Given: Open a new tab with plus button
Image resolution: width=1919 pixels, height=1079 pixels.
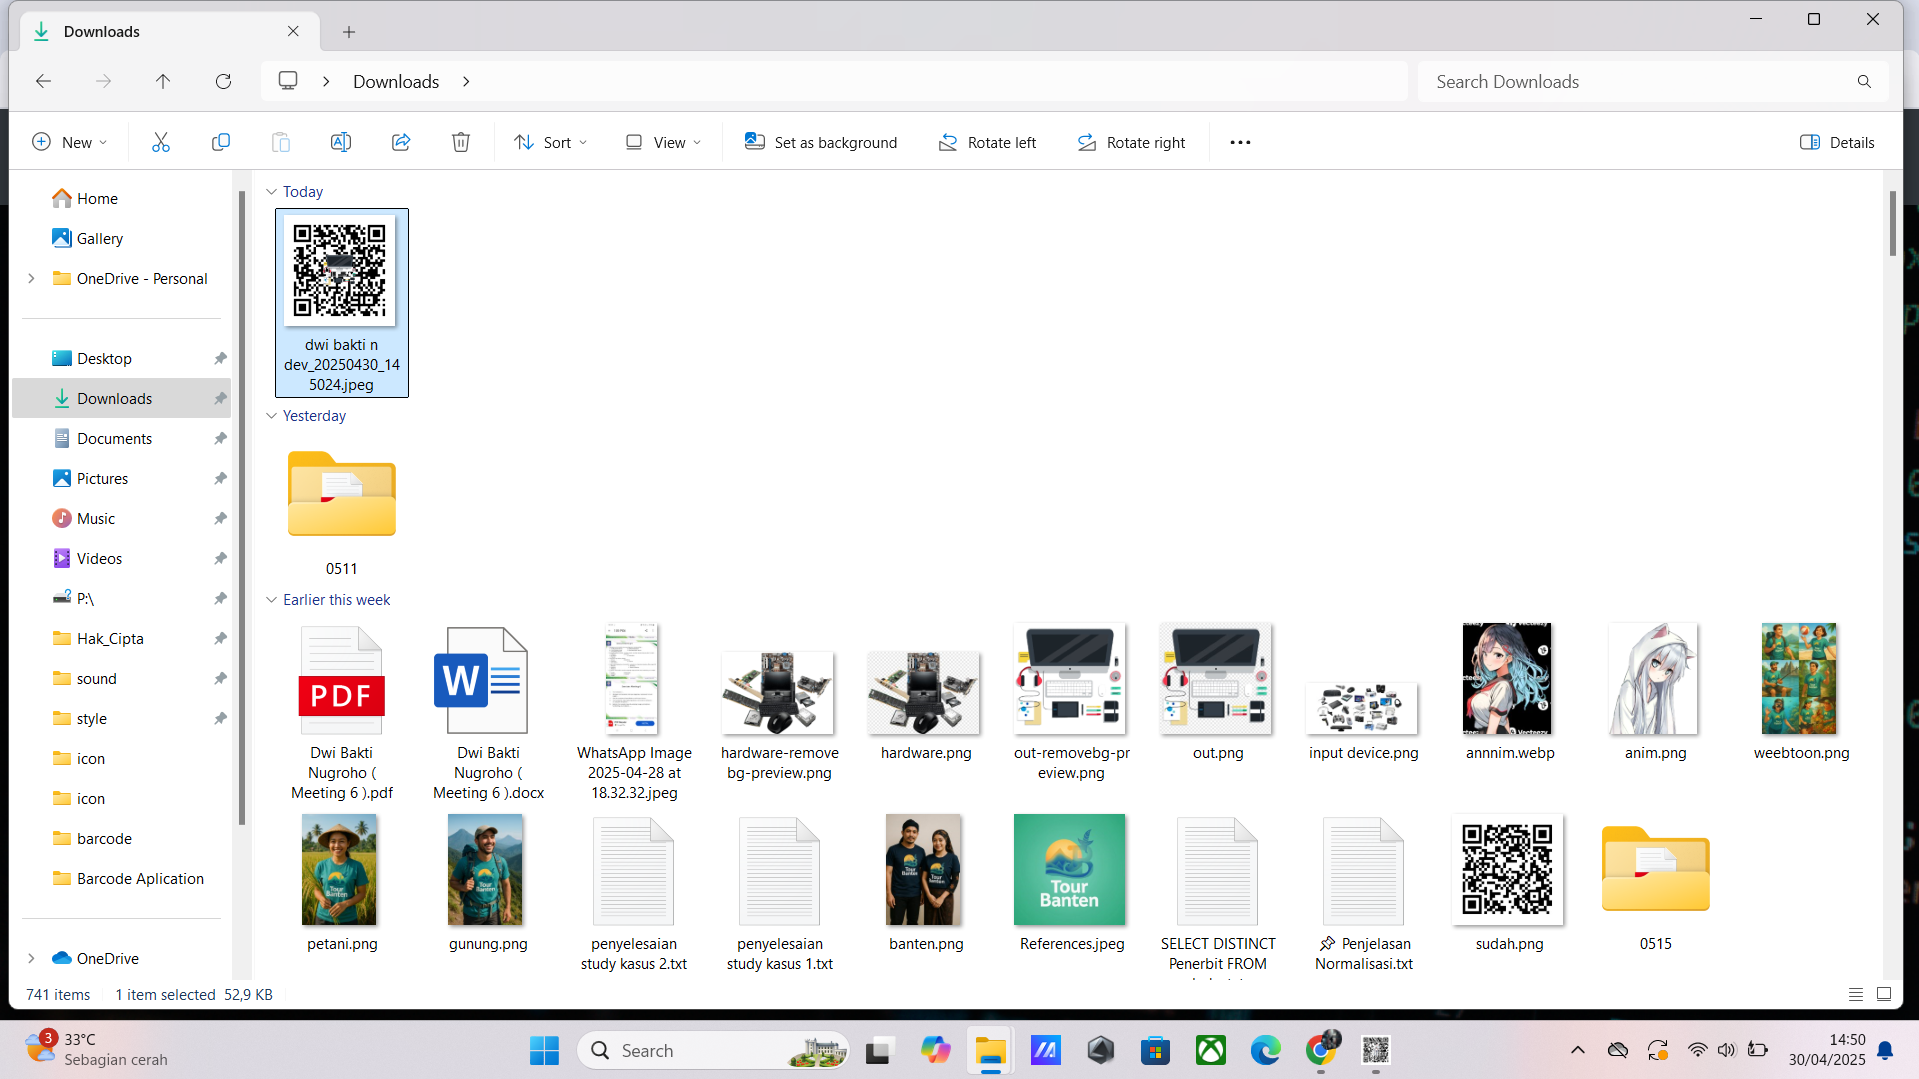Looking at the screenshot, I should [349, 32].
